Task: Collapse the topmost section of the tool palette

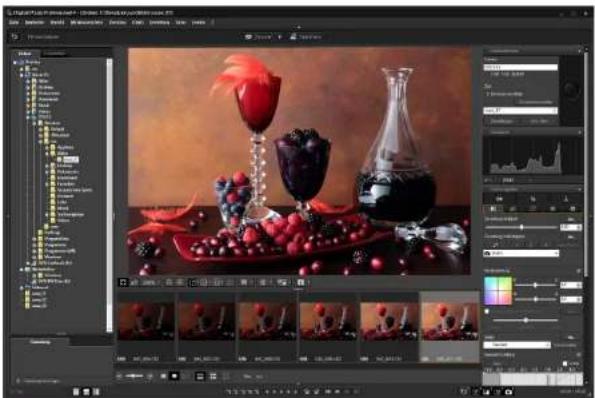Action: (579, 50)
